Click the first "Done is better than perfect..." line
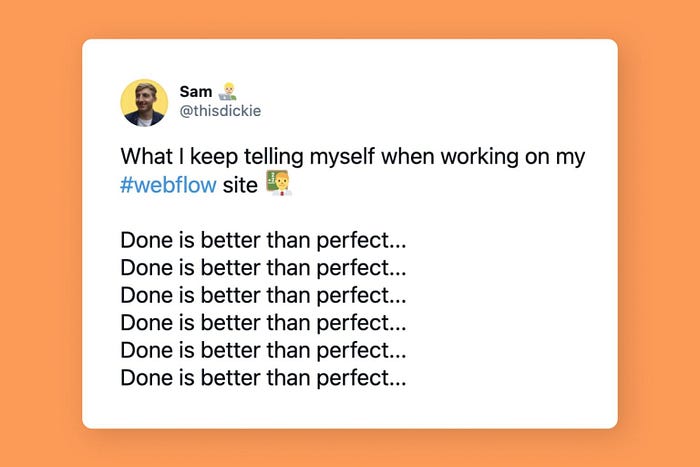This screenshot has width=700, height=467. point(263,241)
